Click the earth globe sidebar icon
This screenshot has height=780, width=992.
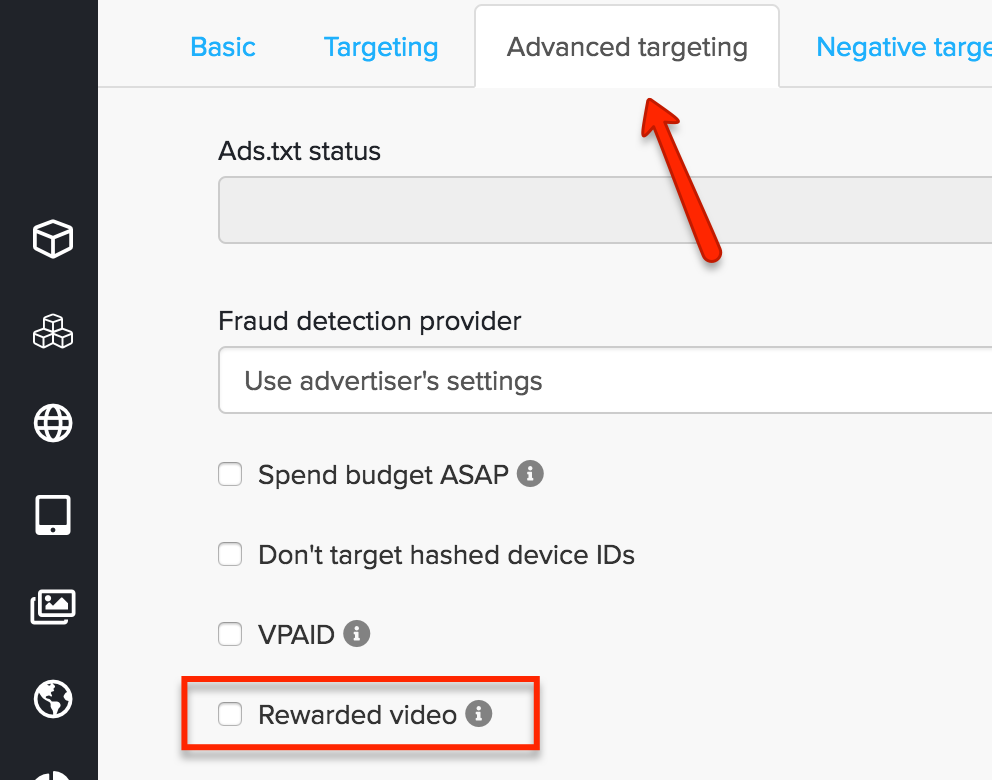point(53,698)
